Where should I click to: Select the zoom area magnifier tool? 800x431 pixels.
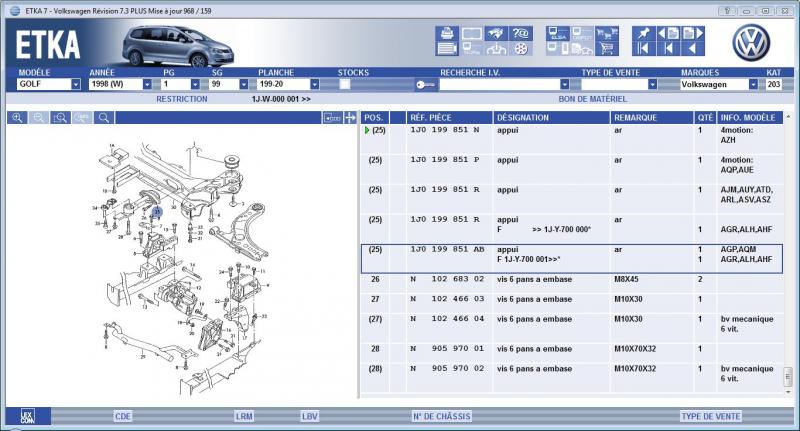click(60, 118)
